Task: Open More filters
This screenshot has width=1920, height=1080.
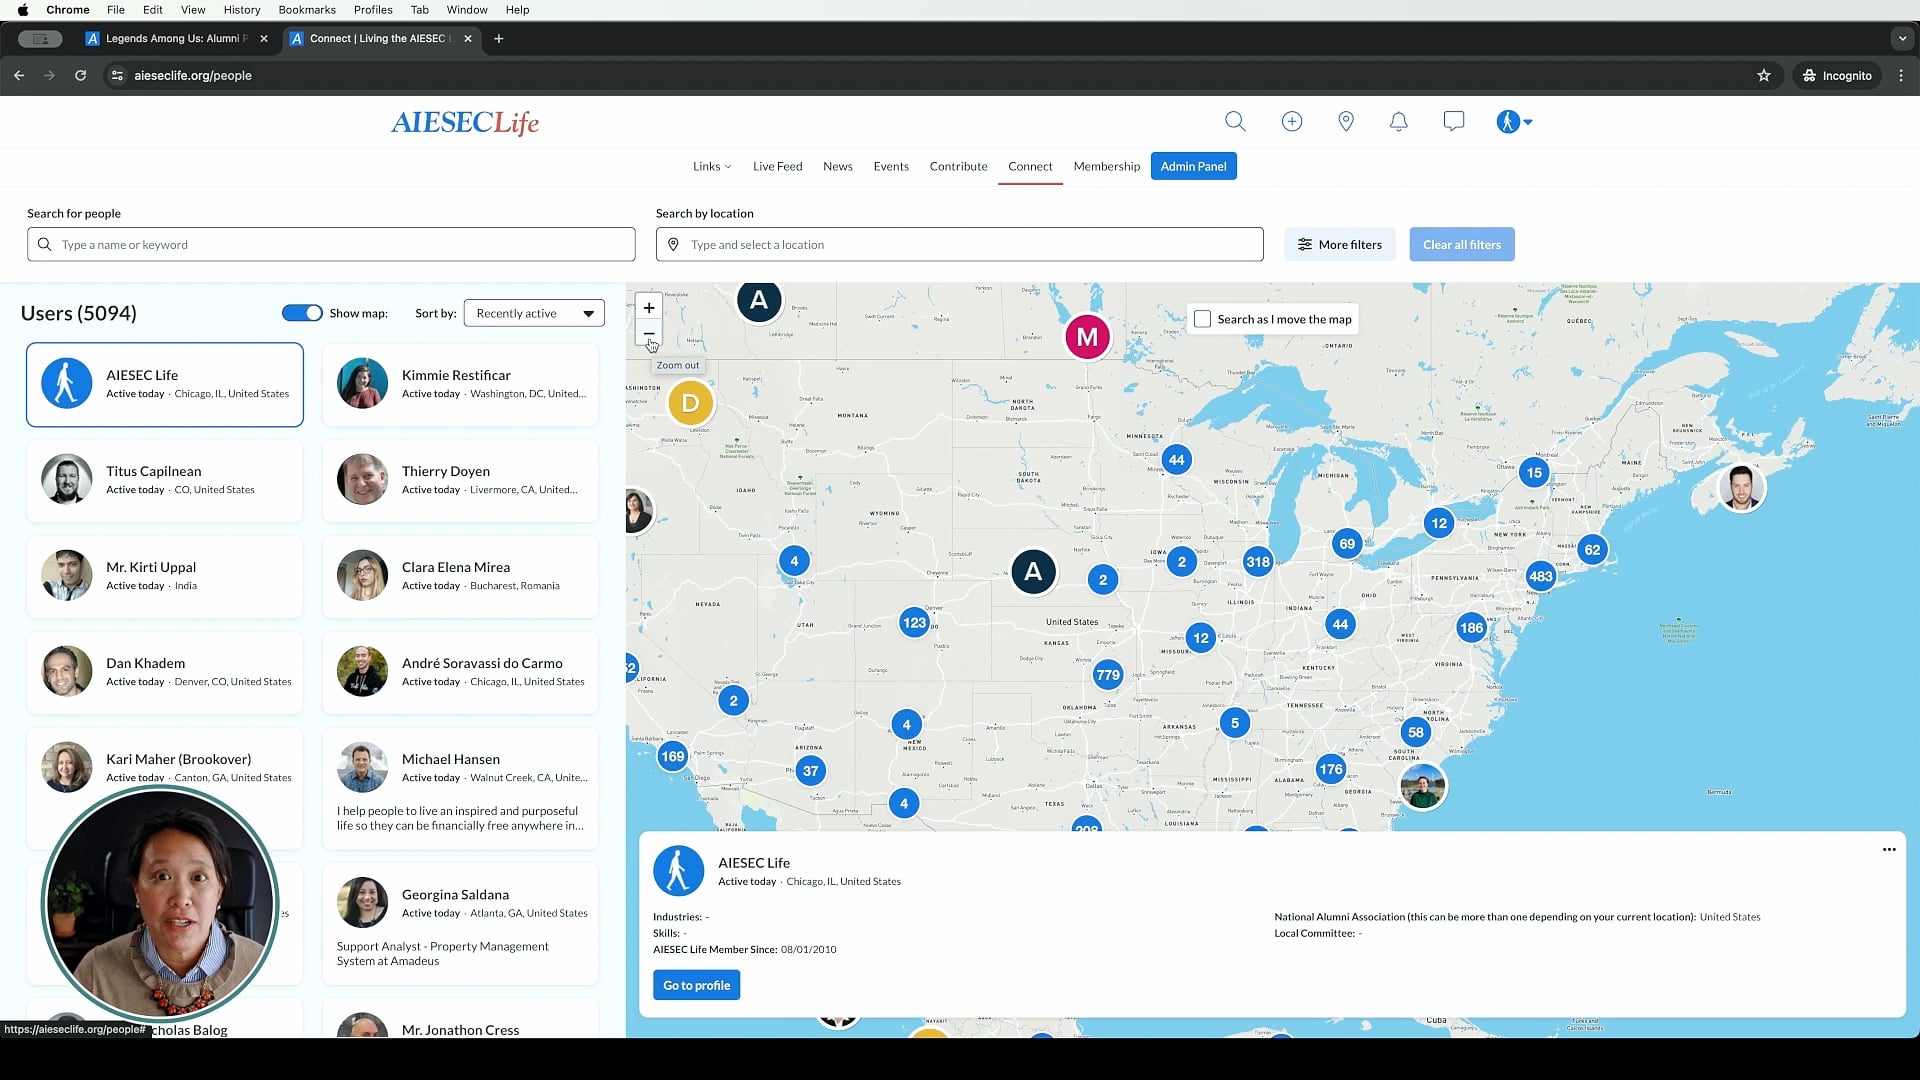Action: [1340, 244]
